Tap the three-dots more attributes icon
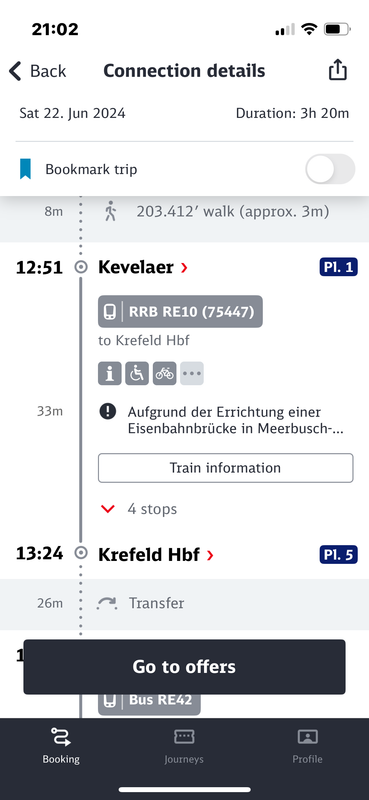The width and height of the screenshot is (369, 800). pyautogui.click(x=192, y=373)
